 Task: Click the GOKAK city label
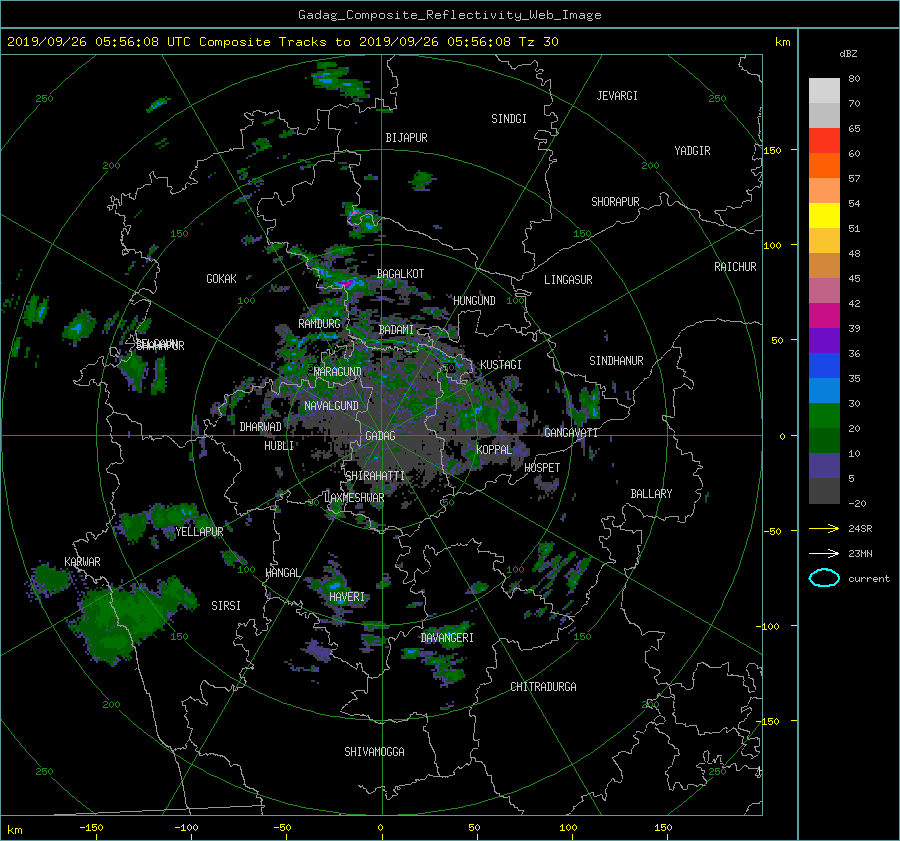coord(222,279)
